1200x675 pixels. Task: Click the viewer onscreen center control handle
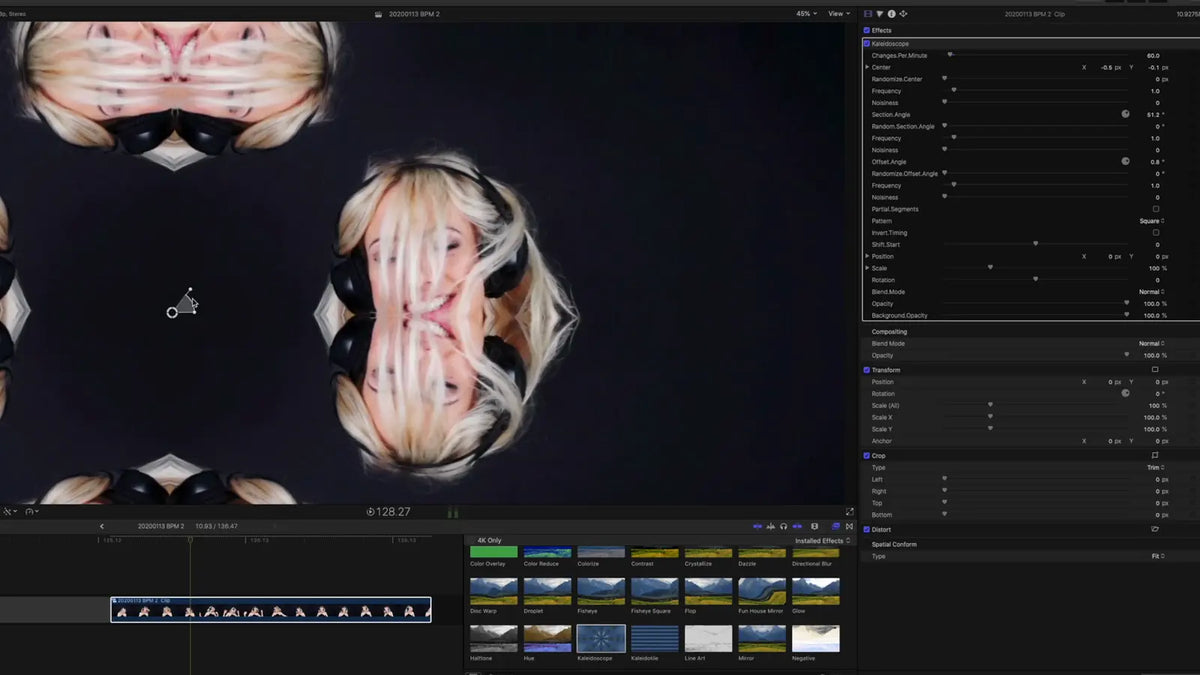coord(172,312)
